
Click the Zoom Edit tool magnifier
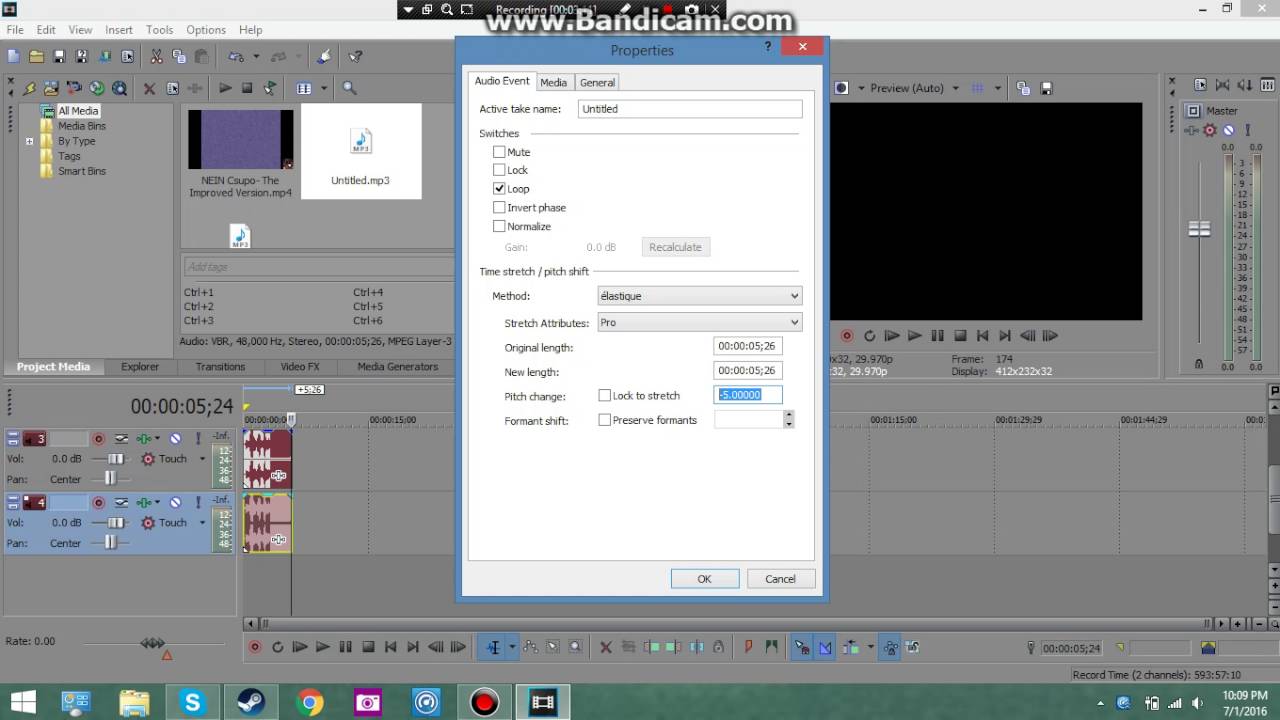(x=575, y=647)
